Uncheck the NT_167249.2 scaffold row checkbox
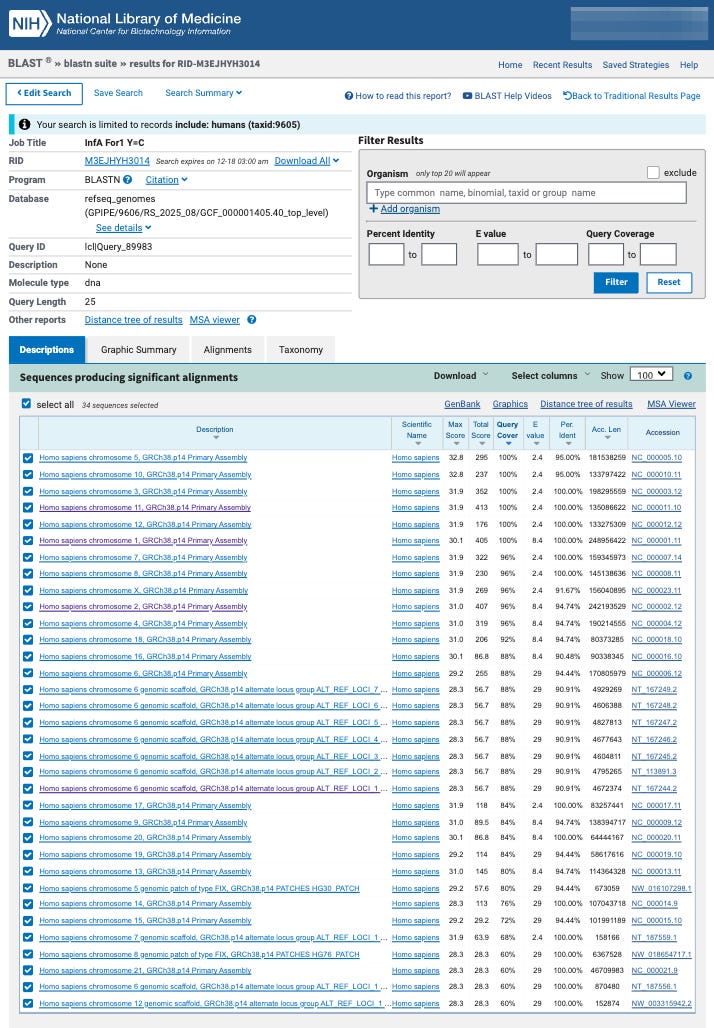This screenshot has width=714, height=1028. [x=28, y=690]
